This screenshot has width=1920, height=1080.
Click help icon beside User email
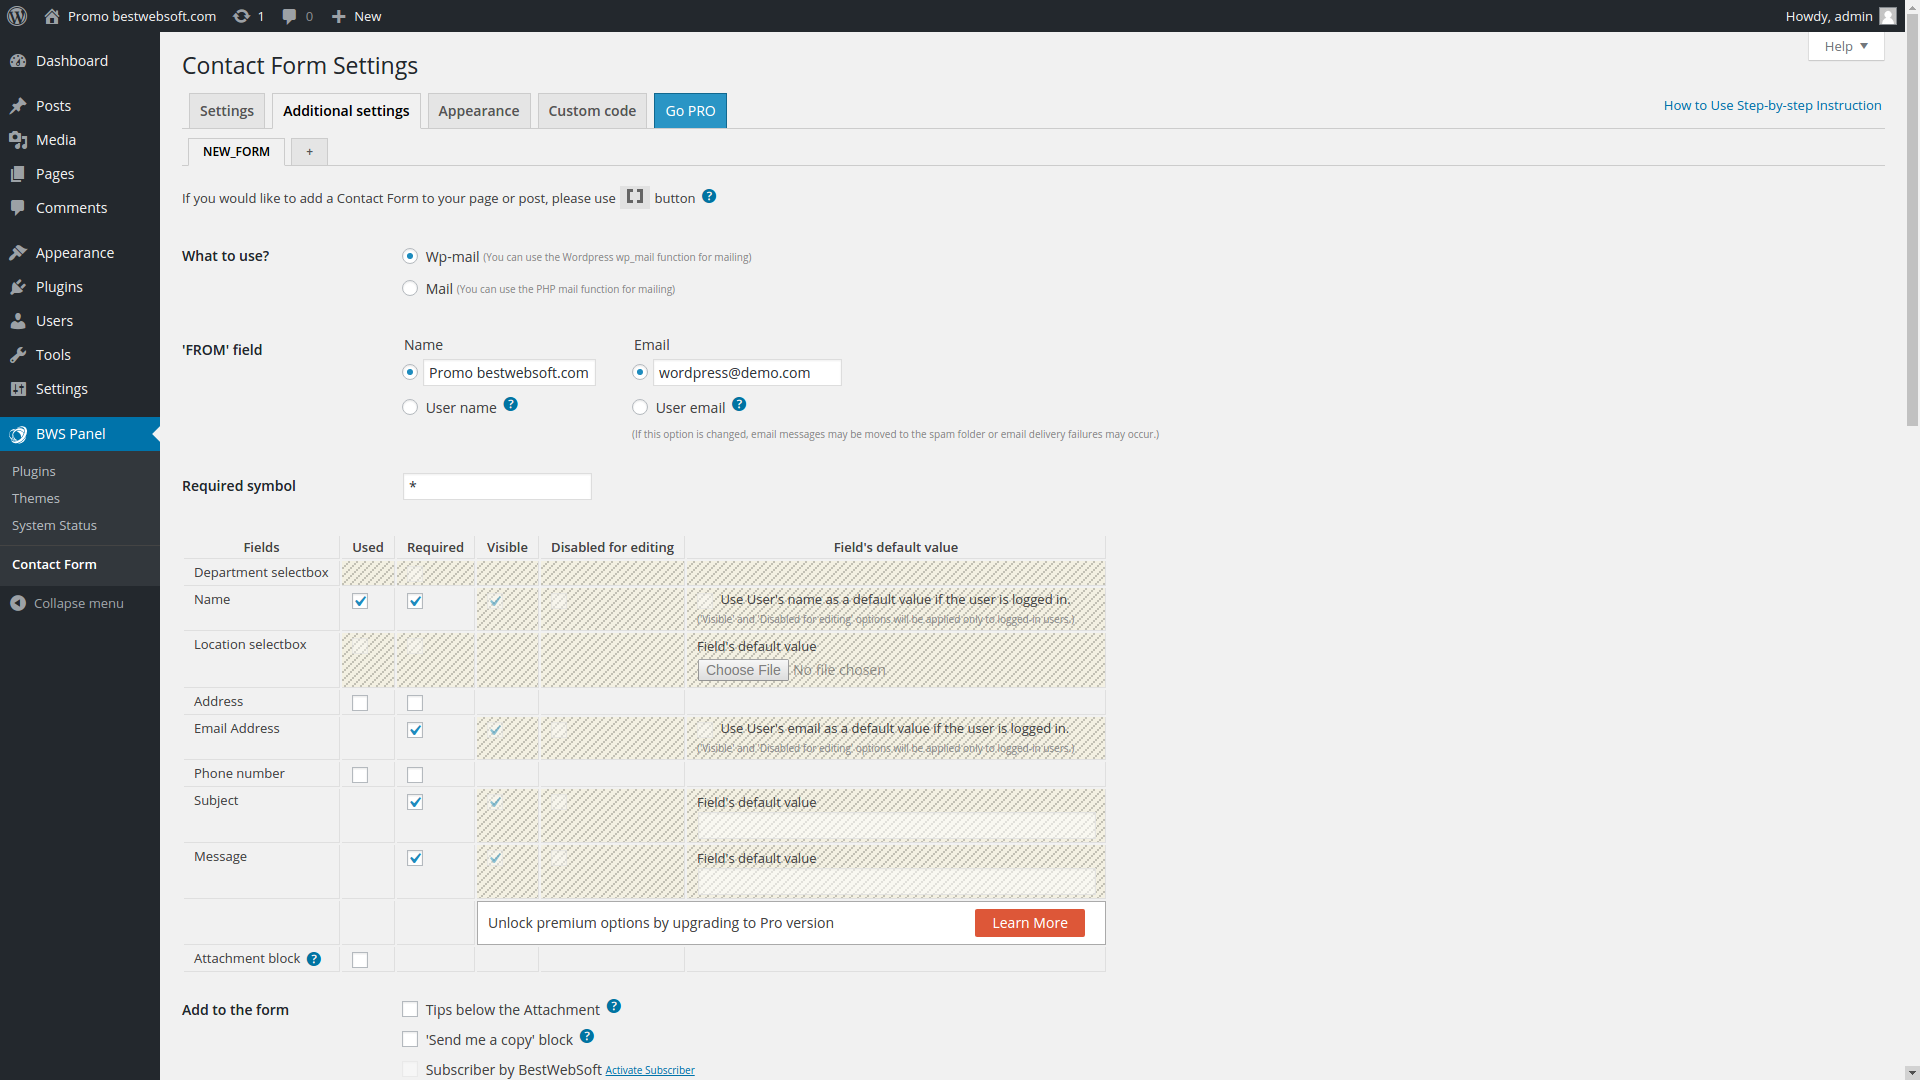pyautogui.click(x=739, y=404)
